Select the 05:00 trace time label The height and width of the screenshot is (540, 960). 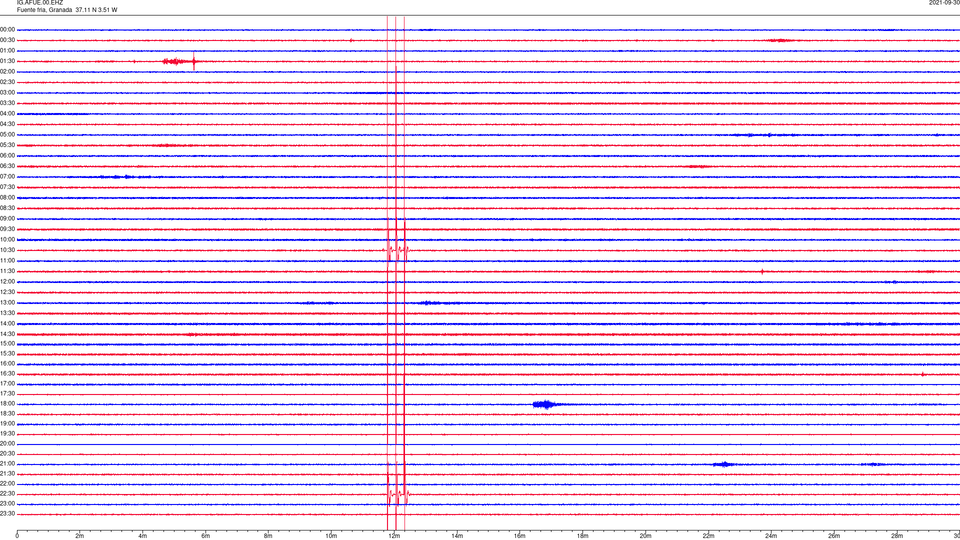[x=7, y=135]
